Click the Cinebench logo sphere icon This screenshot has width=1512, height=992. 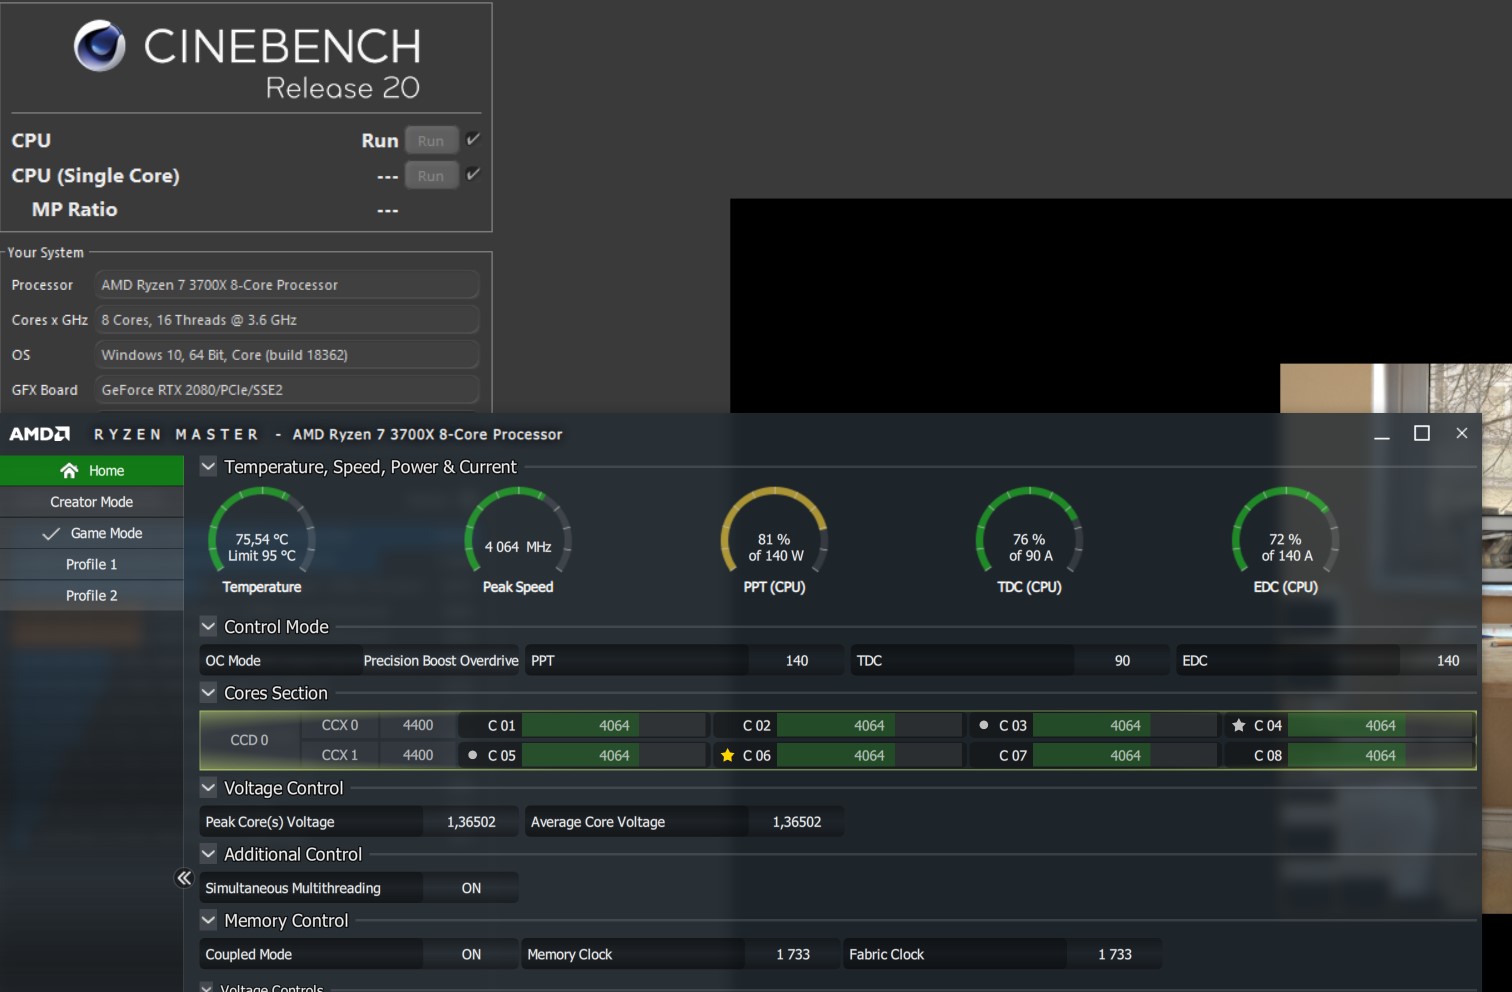click(x=100, y=46)
